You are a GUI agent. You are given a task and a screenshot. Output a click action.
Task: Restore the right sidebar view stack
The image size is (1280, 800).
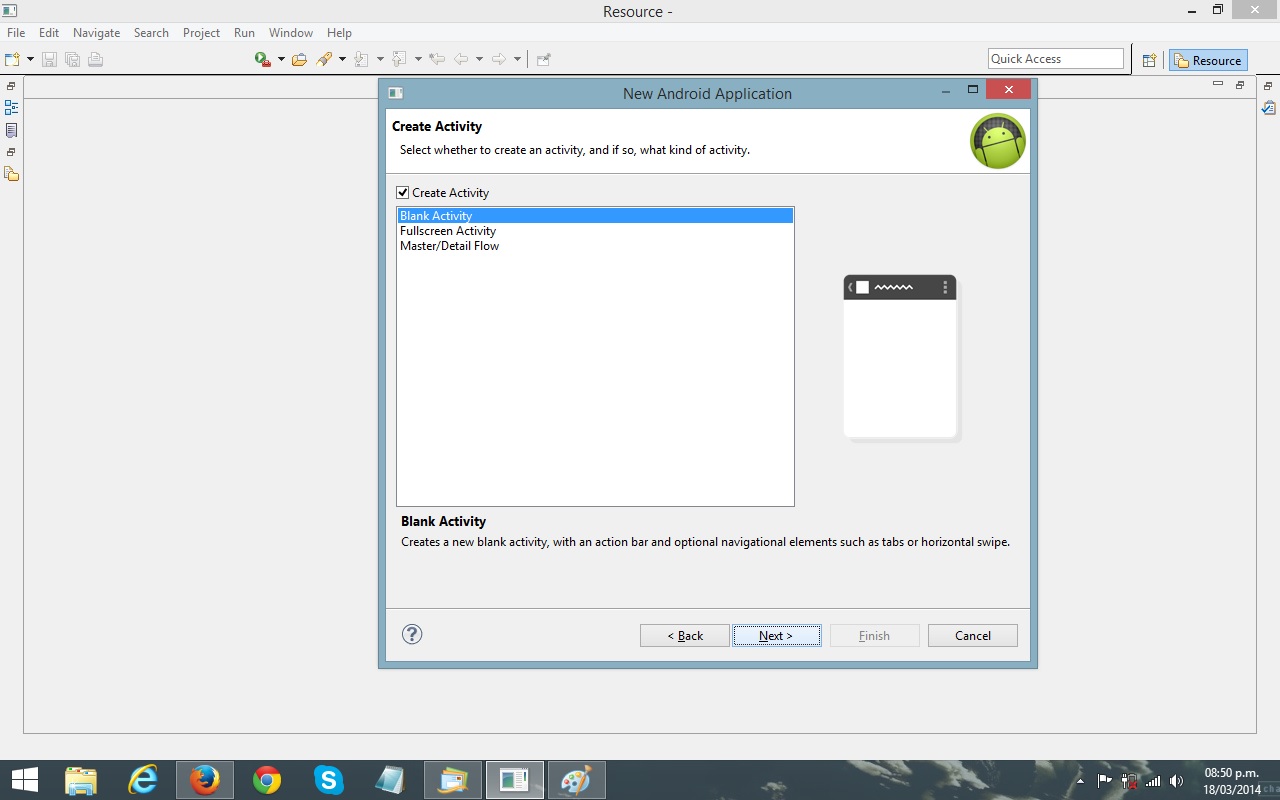[1268, 87]
